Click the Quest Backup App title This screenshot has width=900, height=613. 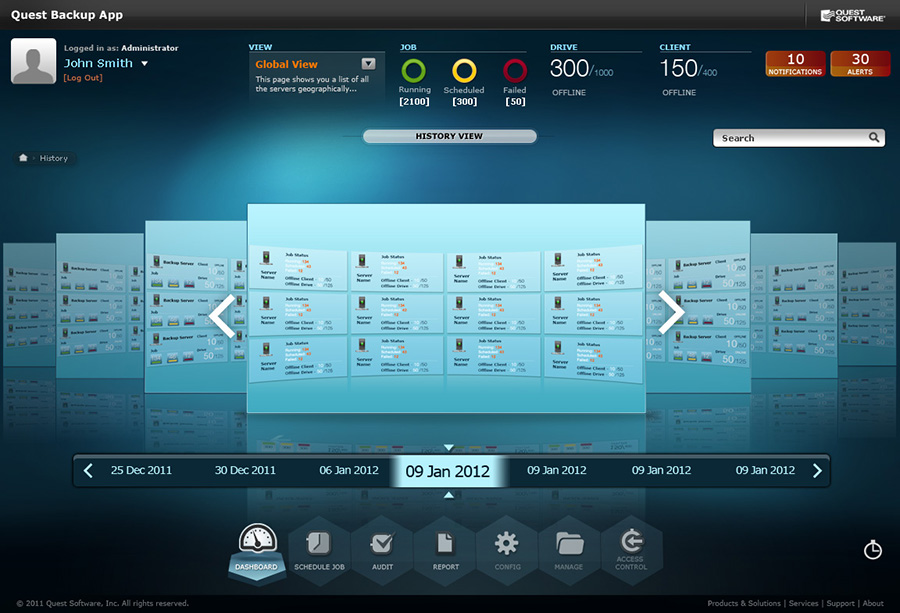point(67,15)
